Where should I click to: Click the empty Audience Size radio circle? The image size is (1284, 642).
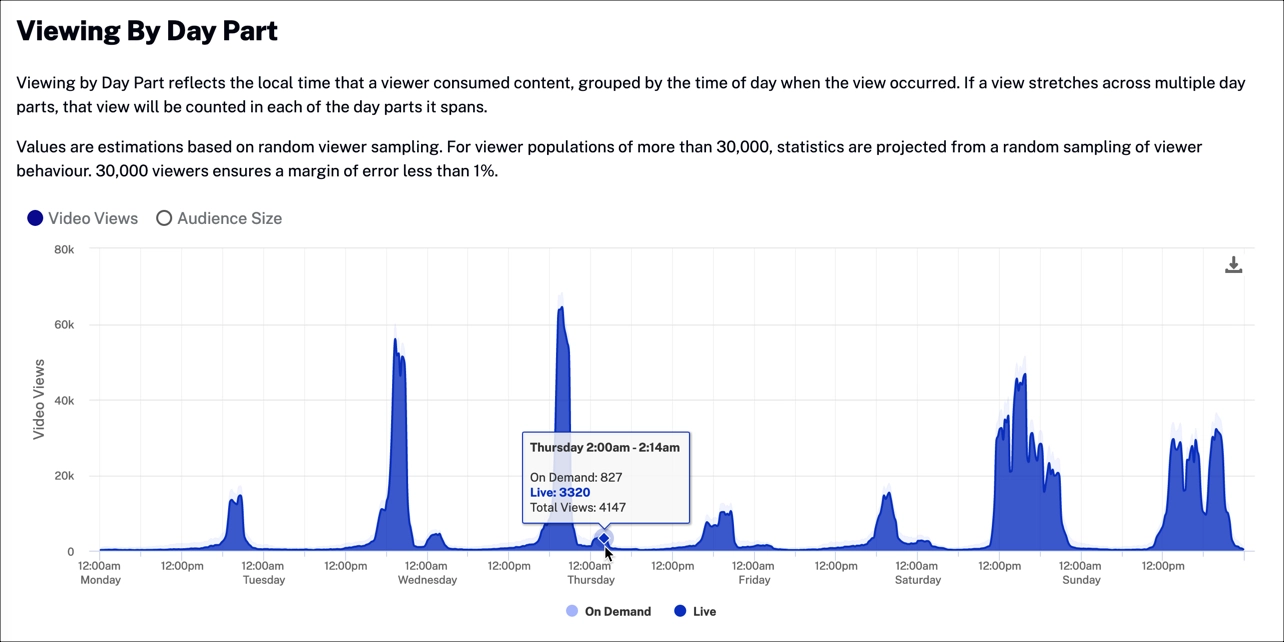pyautogui.click(x=164, y=218)
